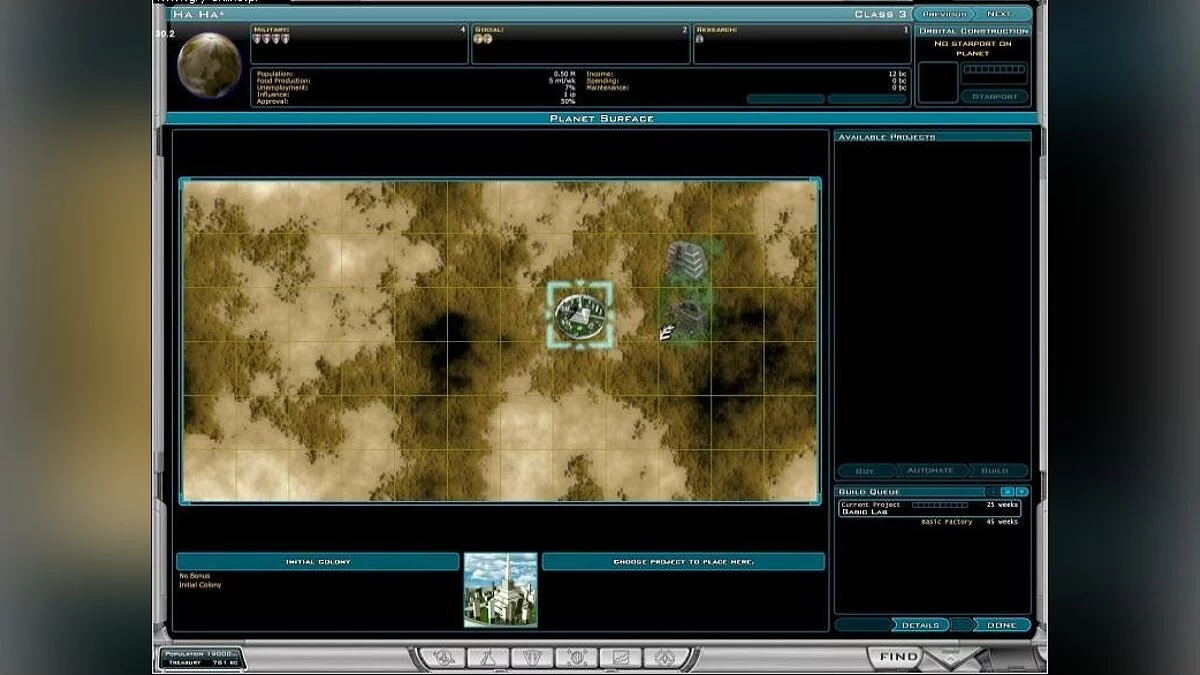The image size is (1200, 675).
Task: Click the empty orbital construction slot
Action: coord(938,83)
